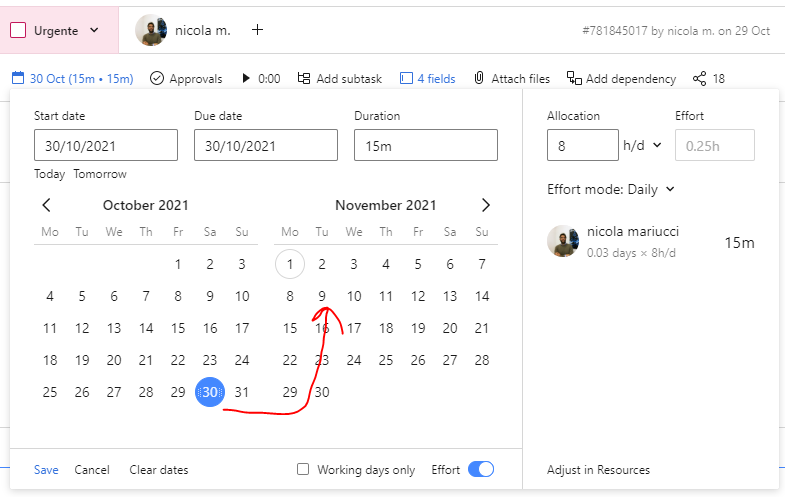Click the plus icon to add assignee
The image size is (785, 497).
(x=257, y=30)
